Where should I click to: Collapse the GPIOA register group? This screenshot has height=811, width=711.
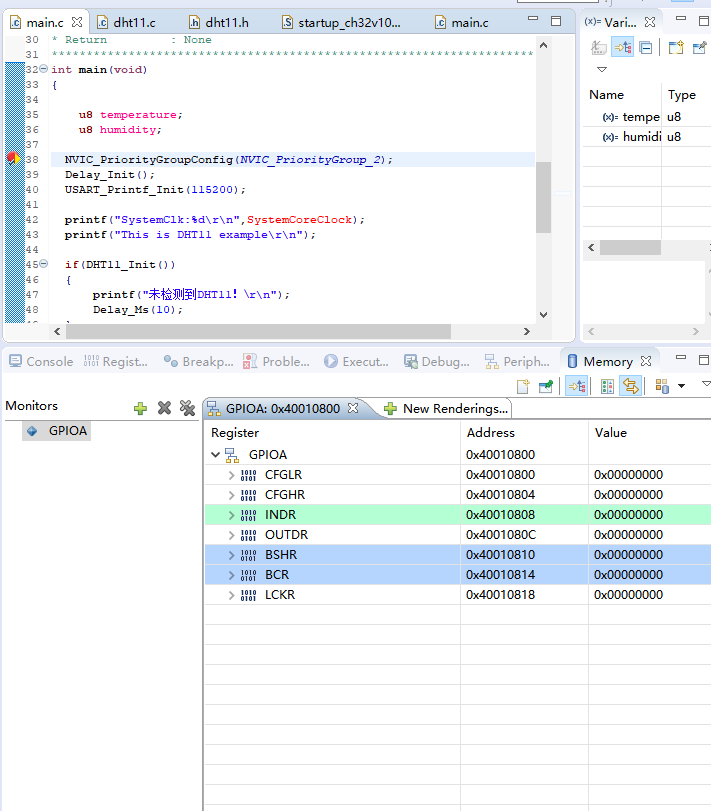(215, 455)
